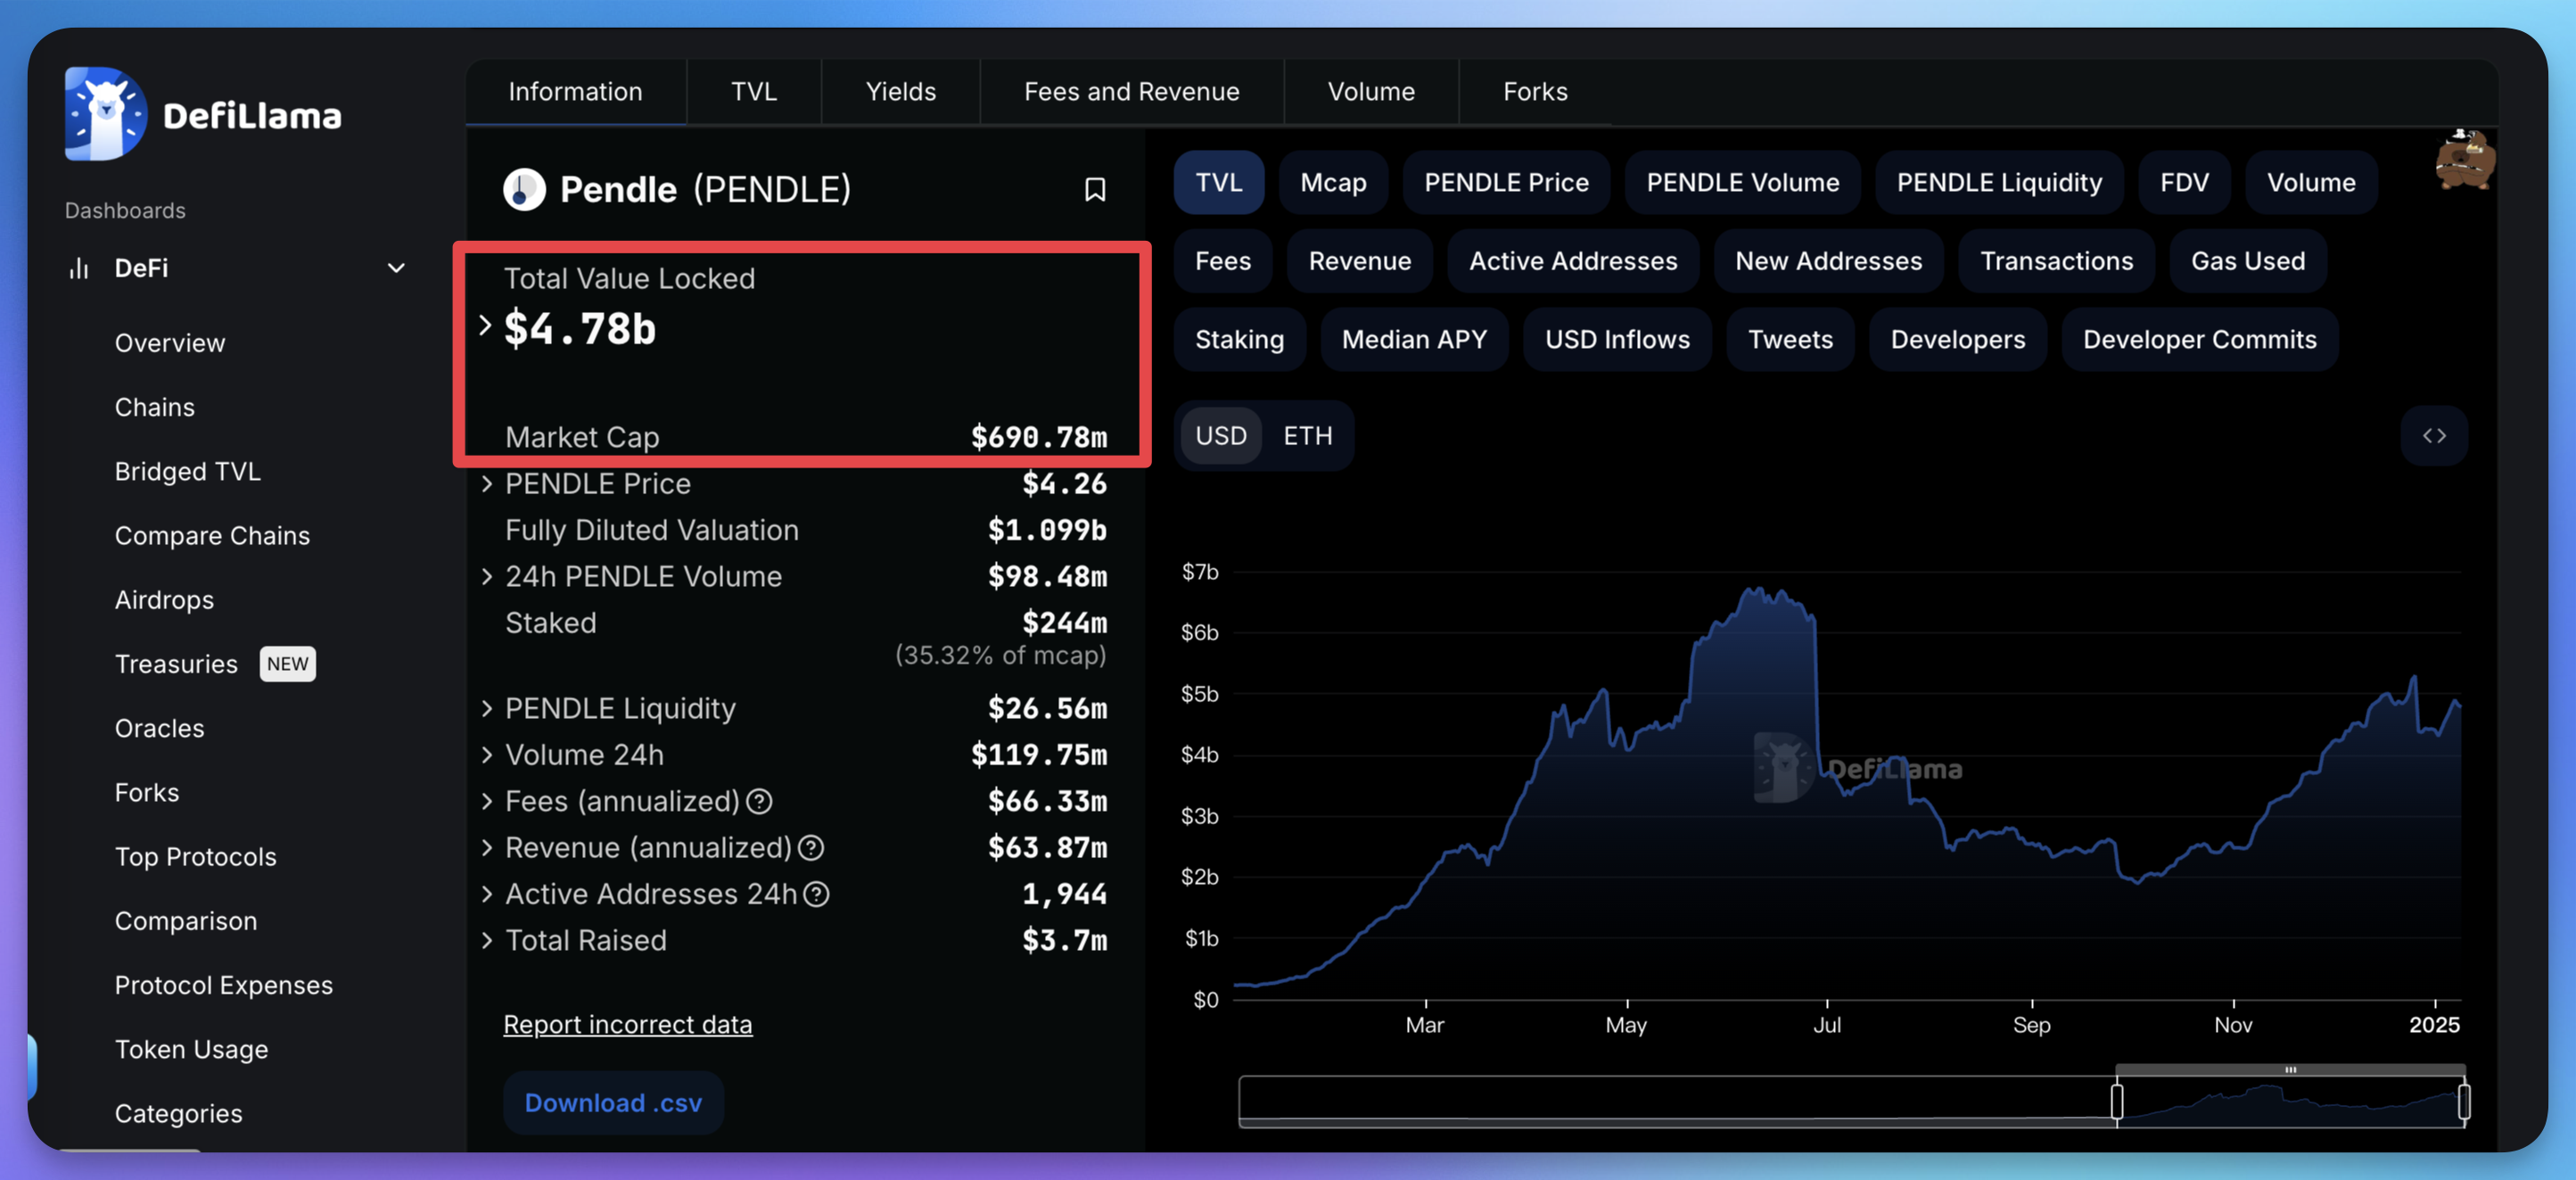Enable the PENDLE Liquidity chart metric
This screenshot has width=2576, height=1180.
1999,183
